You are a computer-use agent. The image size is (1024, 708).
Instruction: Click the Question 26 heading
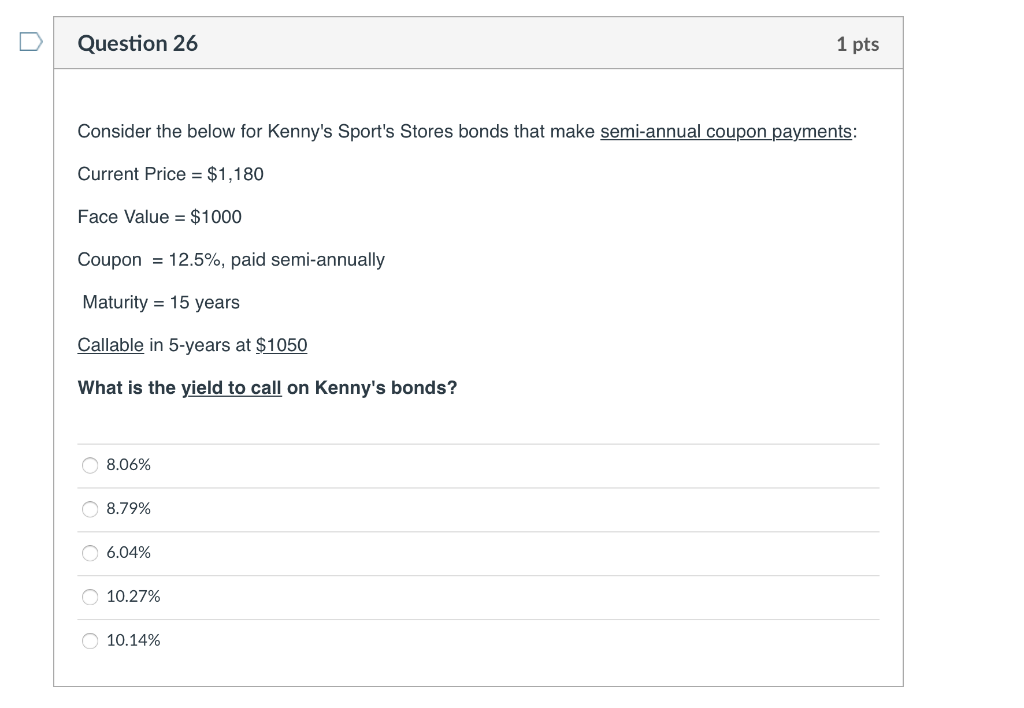point(137,43)
